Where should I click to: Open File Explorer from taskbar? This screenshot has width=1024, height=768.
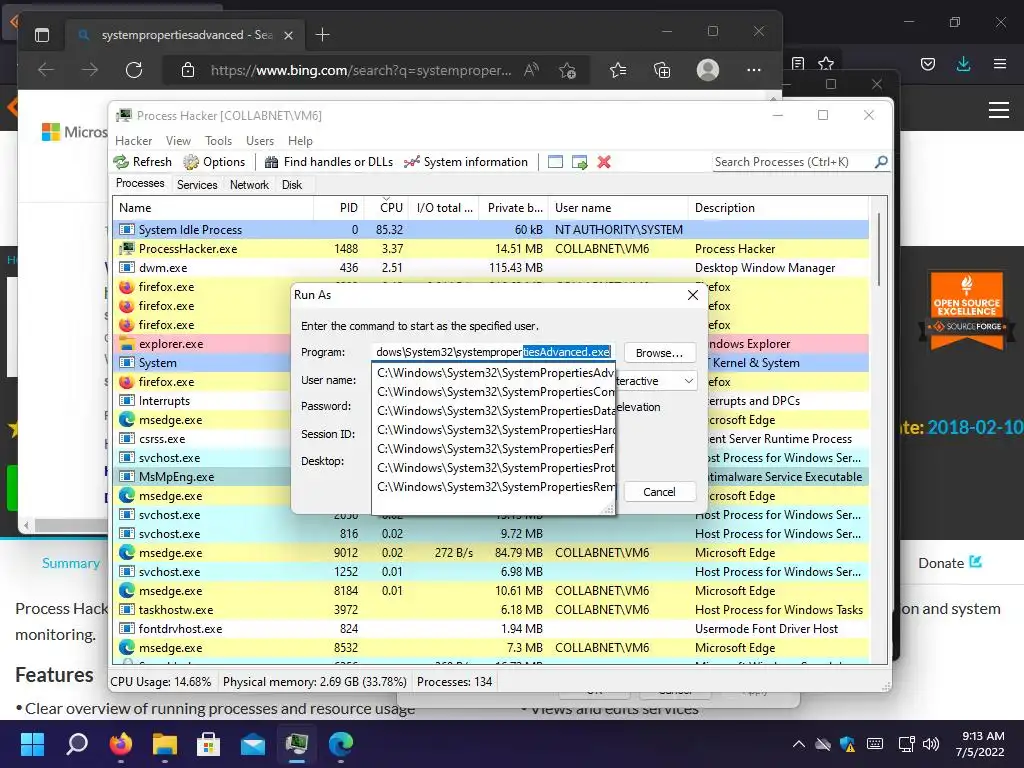pyautogui.click(x=165, y=744)
